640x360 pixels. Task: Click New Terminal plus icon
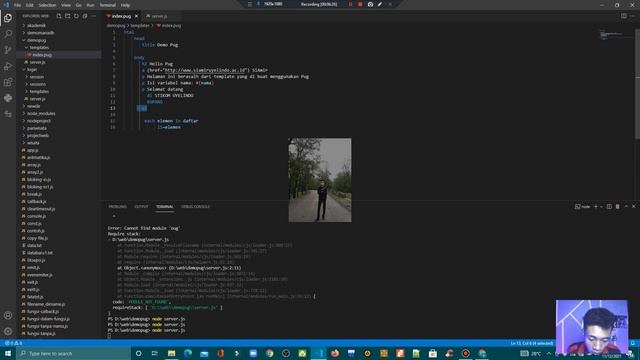pos(596,207)
